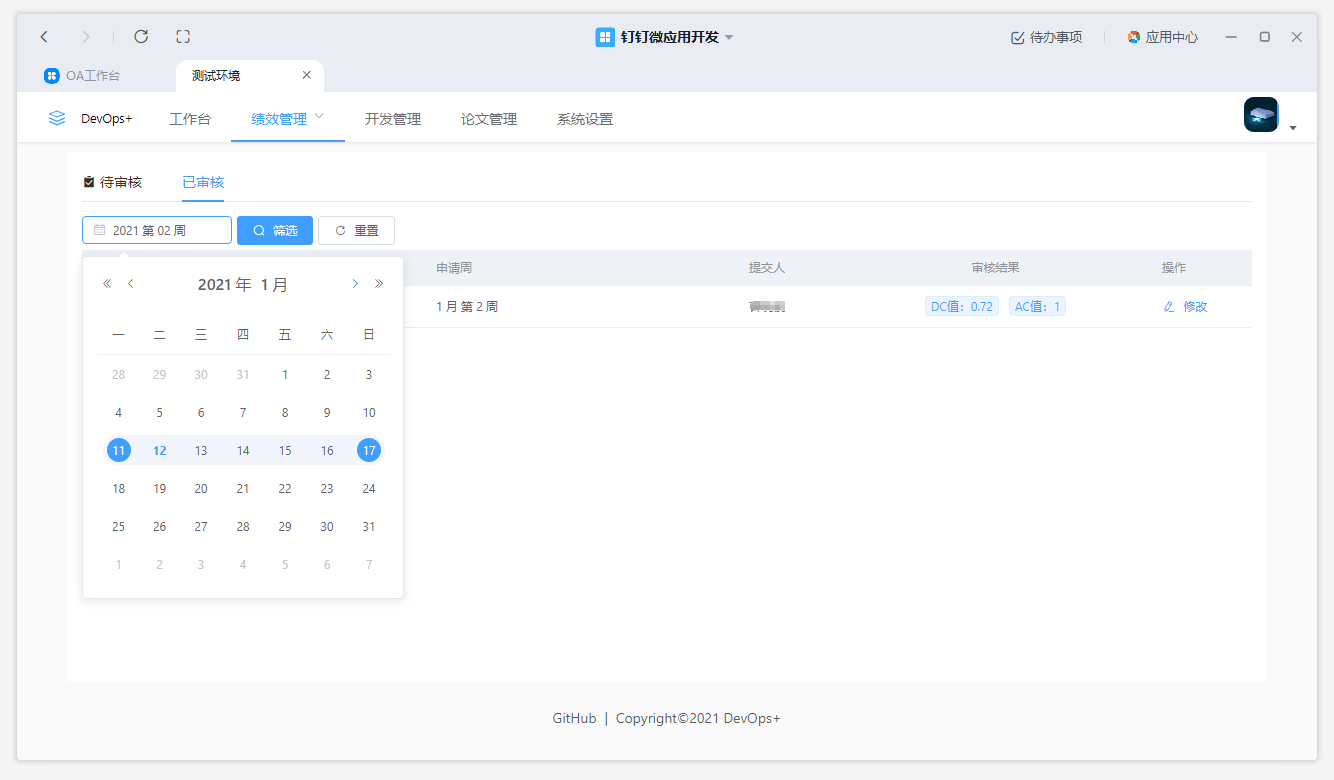Select date 12 in the calendar
Image resolution: width=1334 pixels, height=780 pixels.
pyautogui.click(x=160, y=451)
